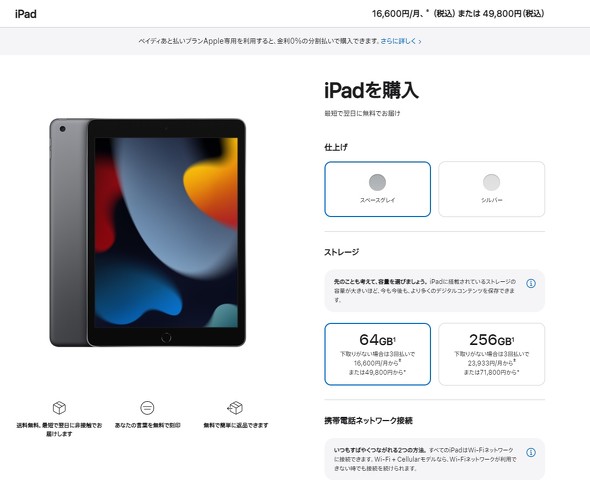This screenshot has width=590, height=480.
Task: Open the さらに詳しく link
Action: 398,41
